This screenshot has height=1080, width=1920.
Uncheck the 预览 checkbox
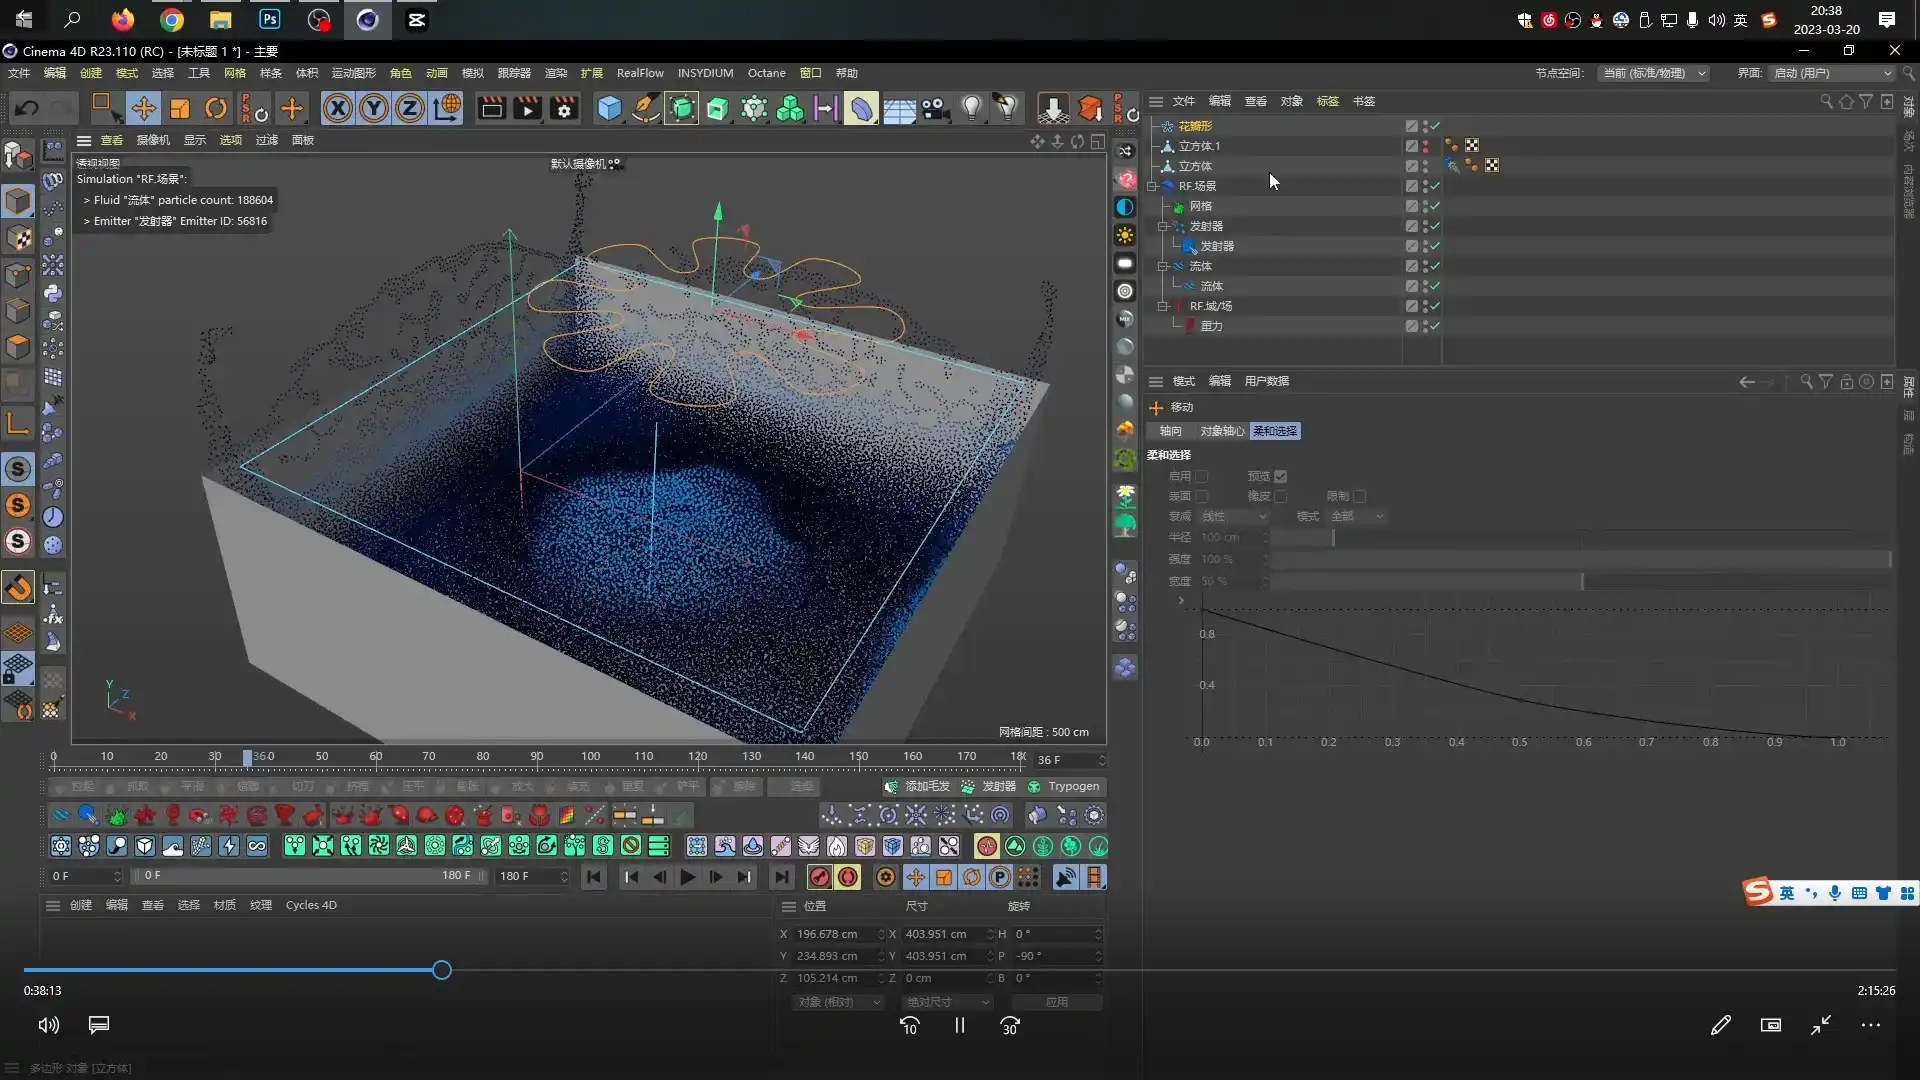pyautogui.click(x=1280, y=476)
